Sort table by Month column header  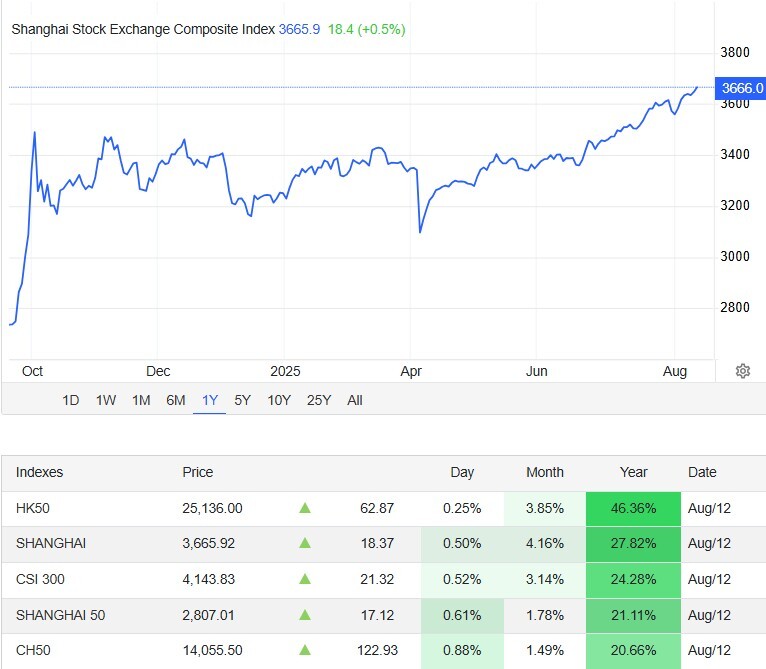click(545, 472)
